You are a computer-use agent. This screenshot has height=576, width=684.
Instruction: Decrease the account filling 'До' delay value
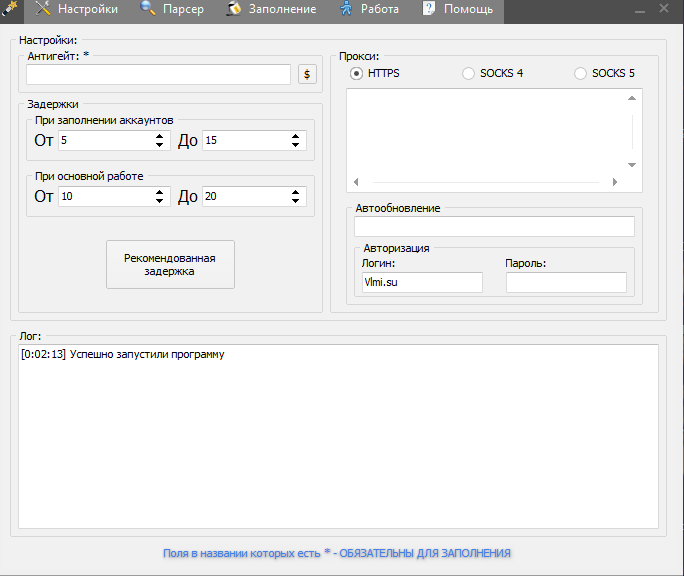point(296,146)
